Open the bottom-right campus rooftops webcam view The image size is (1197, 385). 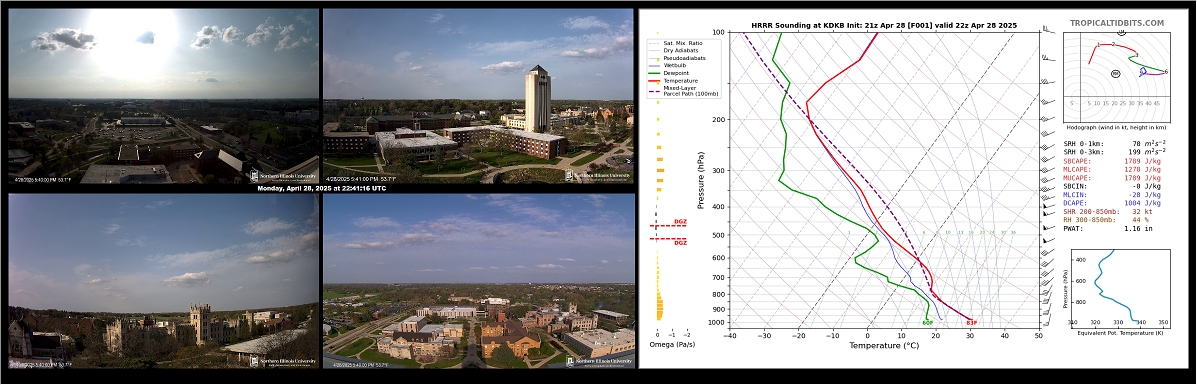478,280
